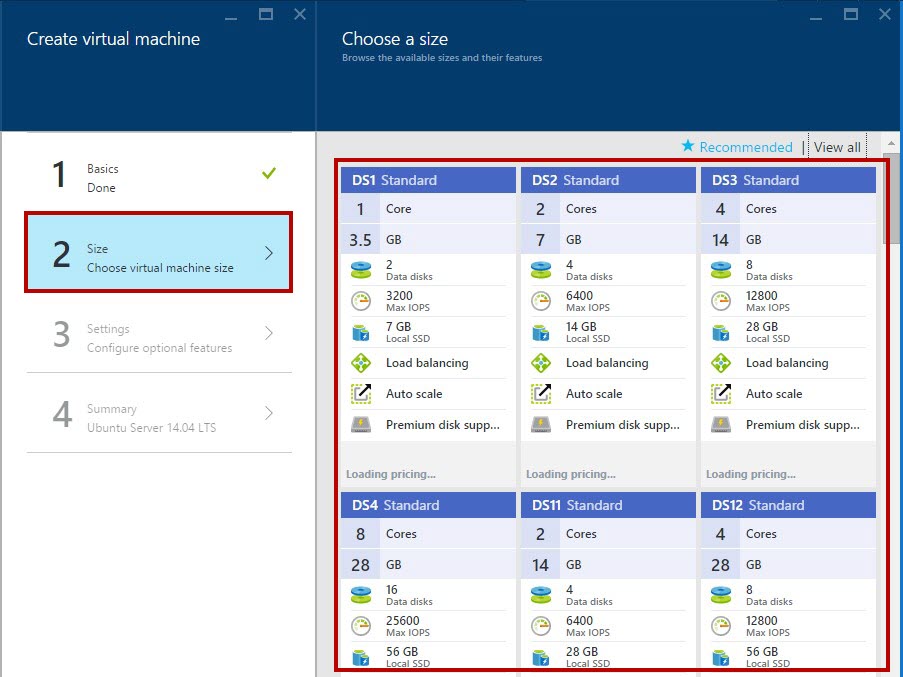Click the Auto scale icon in DS2 card
This screenshot has height=677, width=903.
click(541, 394)
